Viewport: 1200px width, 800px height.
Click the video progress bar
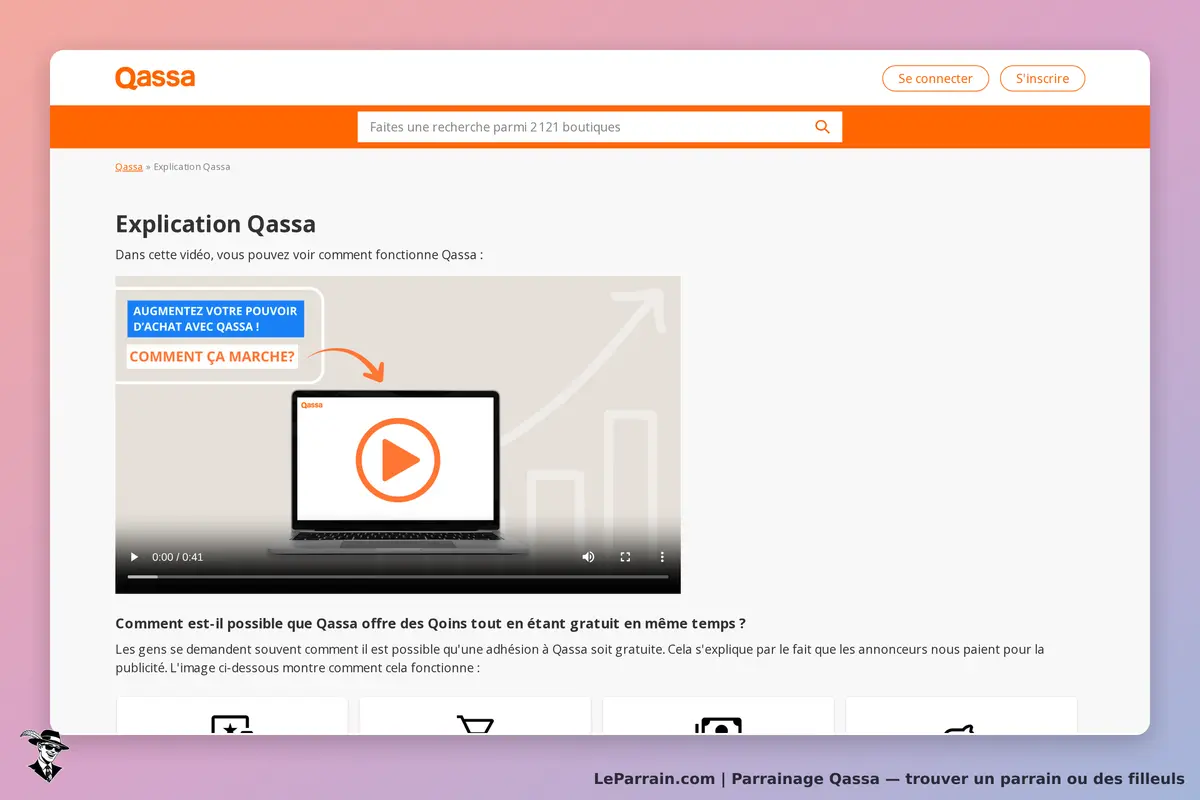click(398, 577)
